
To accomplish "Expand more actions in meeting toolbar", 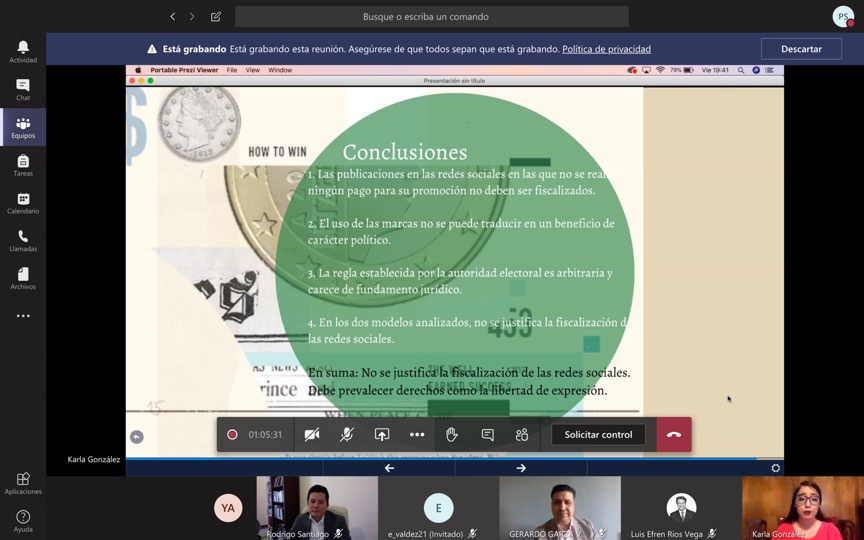I will coord(417,435).
